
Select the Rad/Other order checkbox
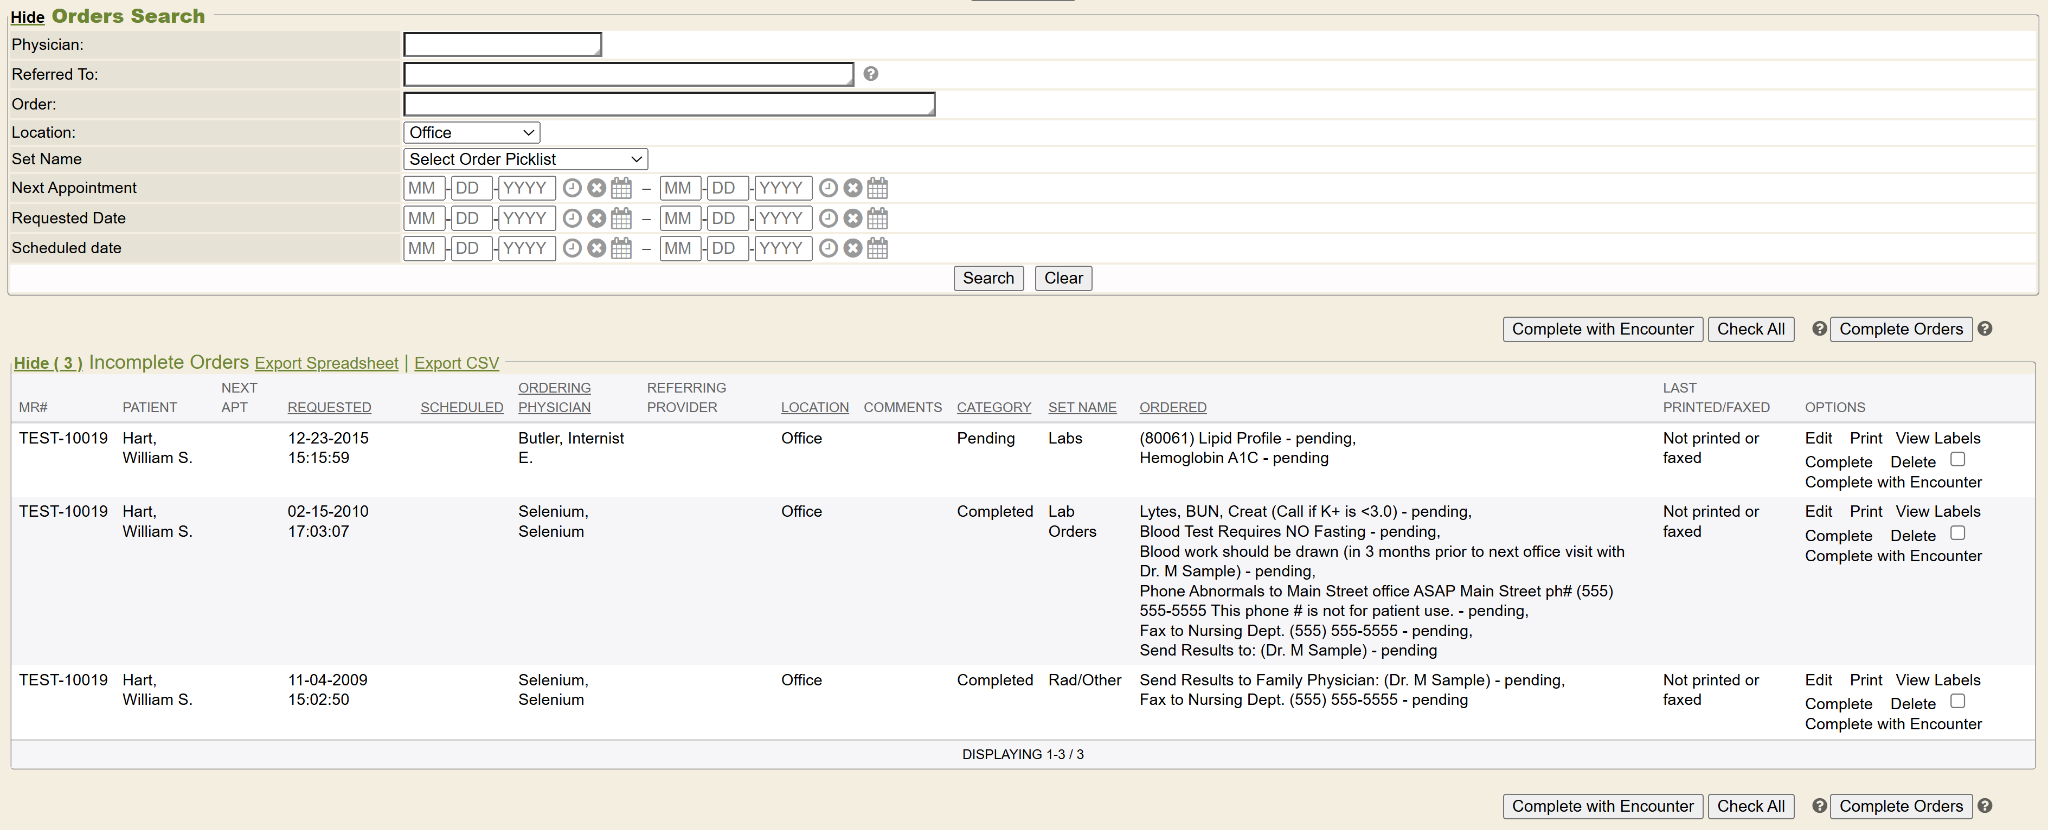pos(1958,702)
